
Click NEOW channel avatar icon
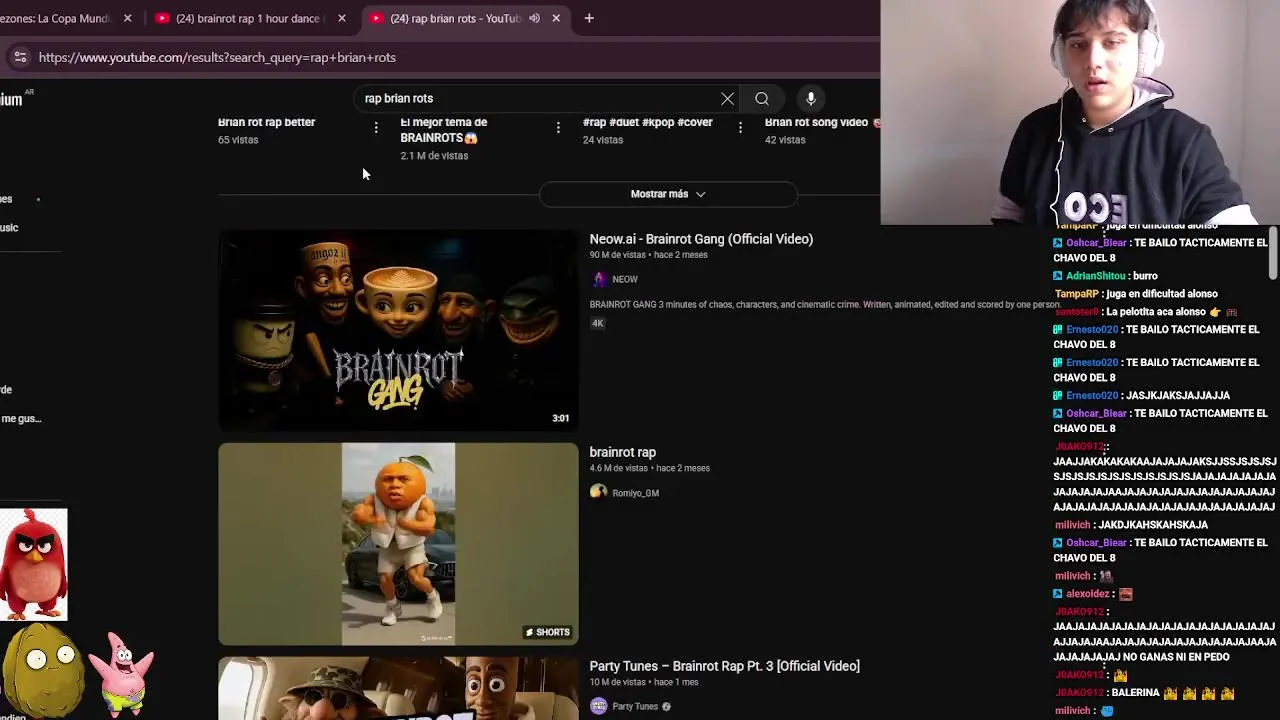point(599,279)
